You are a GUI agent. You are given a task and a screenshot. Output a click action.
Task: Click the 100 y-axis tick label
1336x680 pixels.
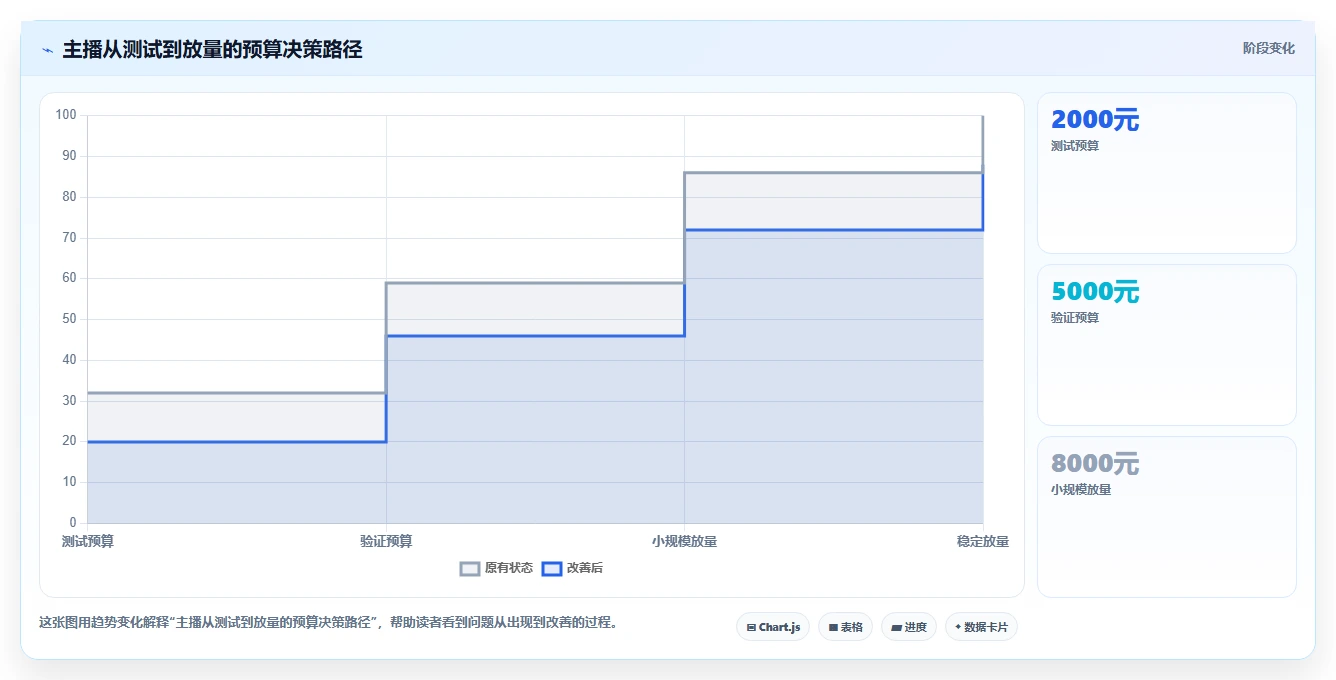(x=66, y=115)
